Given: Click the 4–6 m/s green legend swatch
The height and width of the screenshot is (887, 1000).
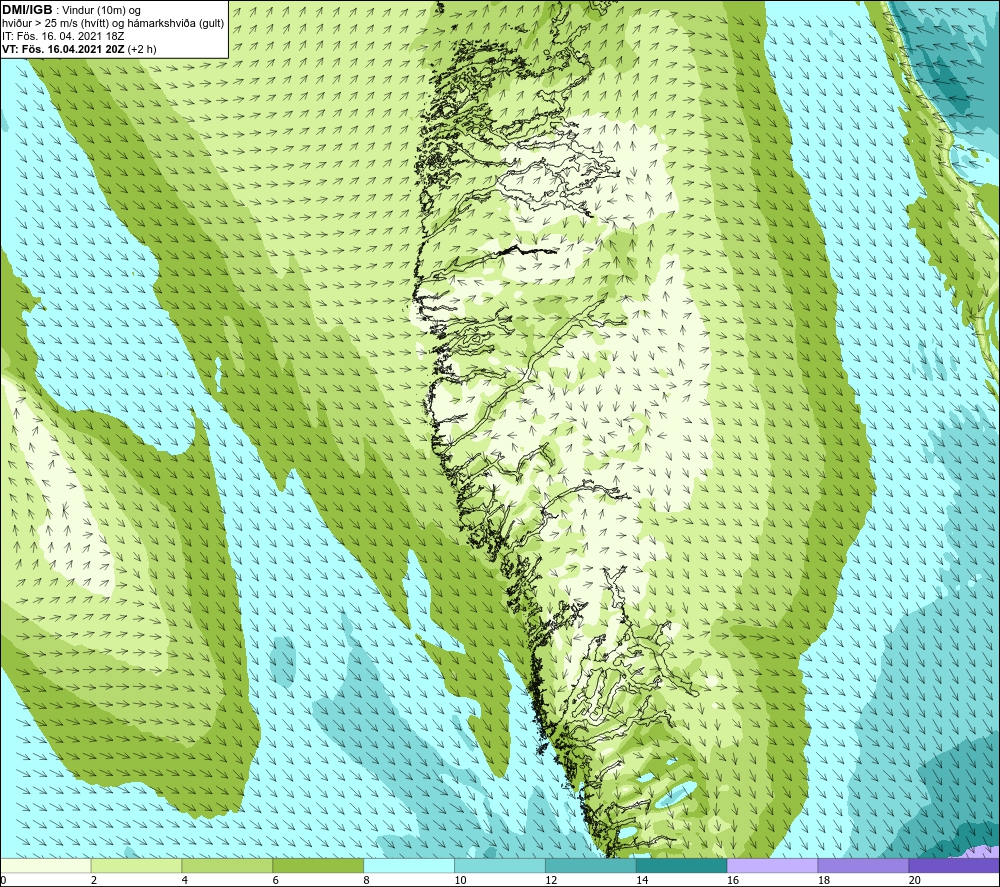Looking at the screenshot, I should (x=227, y=866).
